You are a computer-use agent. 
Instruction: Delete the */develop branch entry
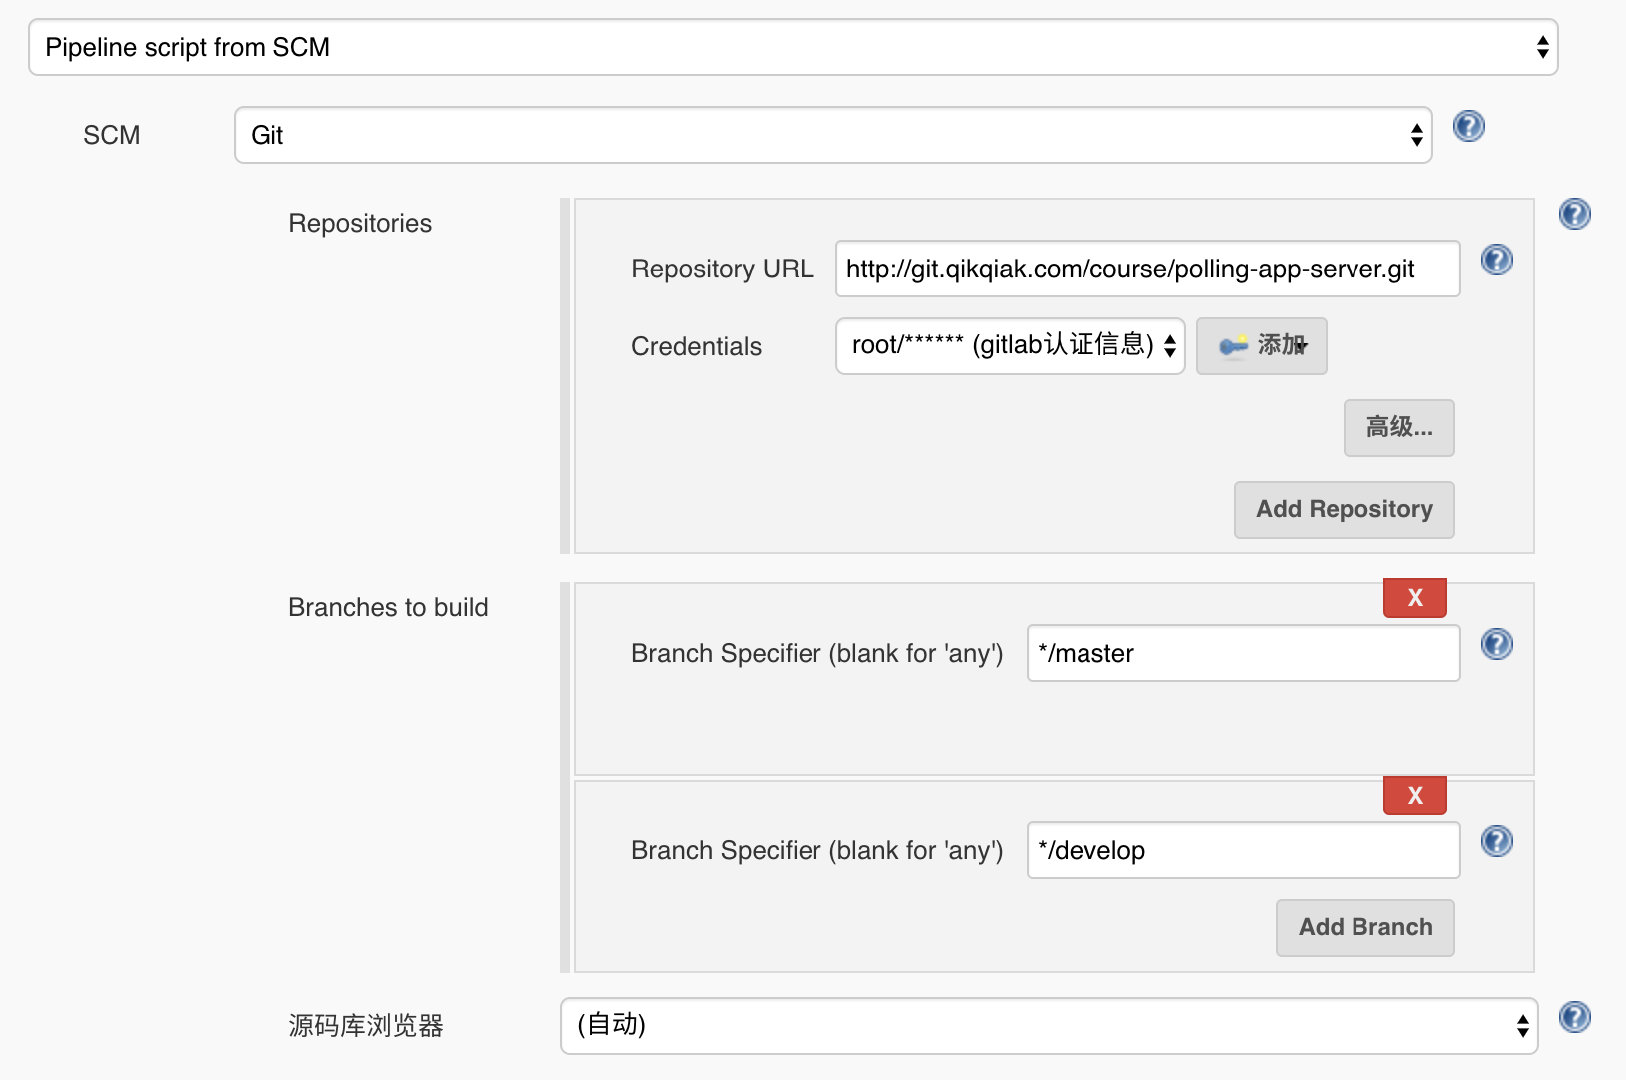click(1413, 795)
